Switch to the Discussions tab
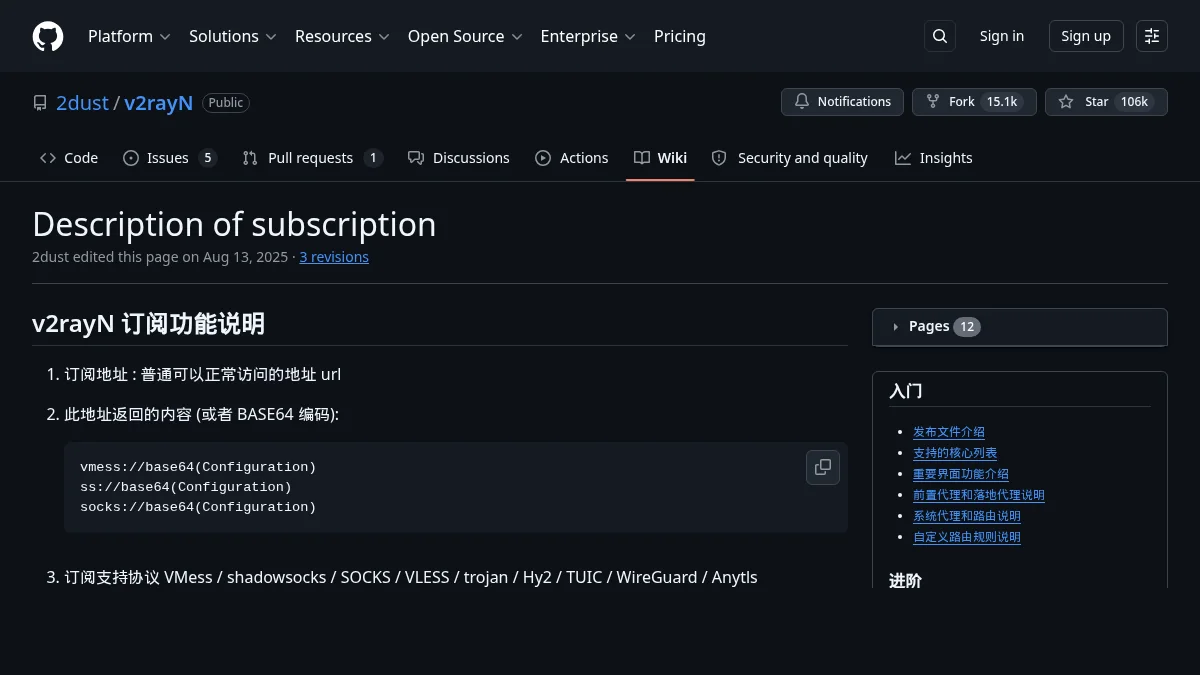 point(459,158)
